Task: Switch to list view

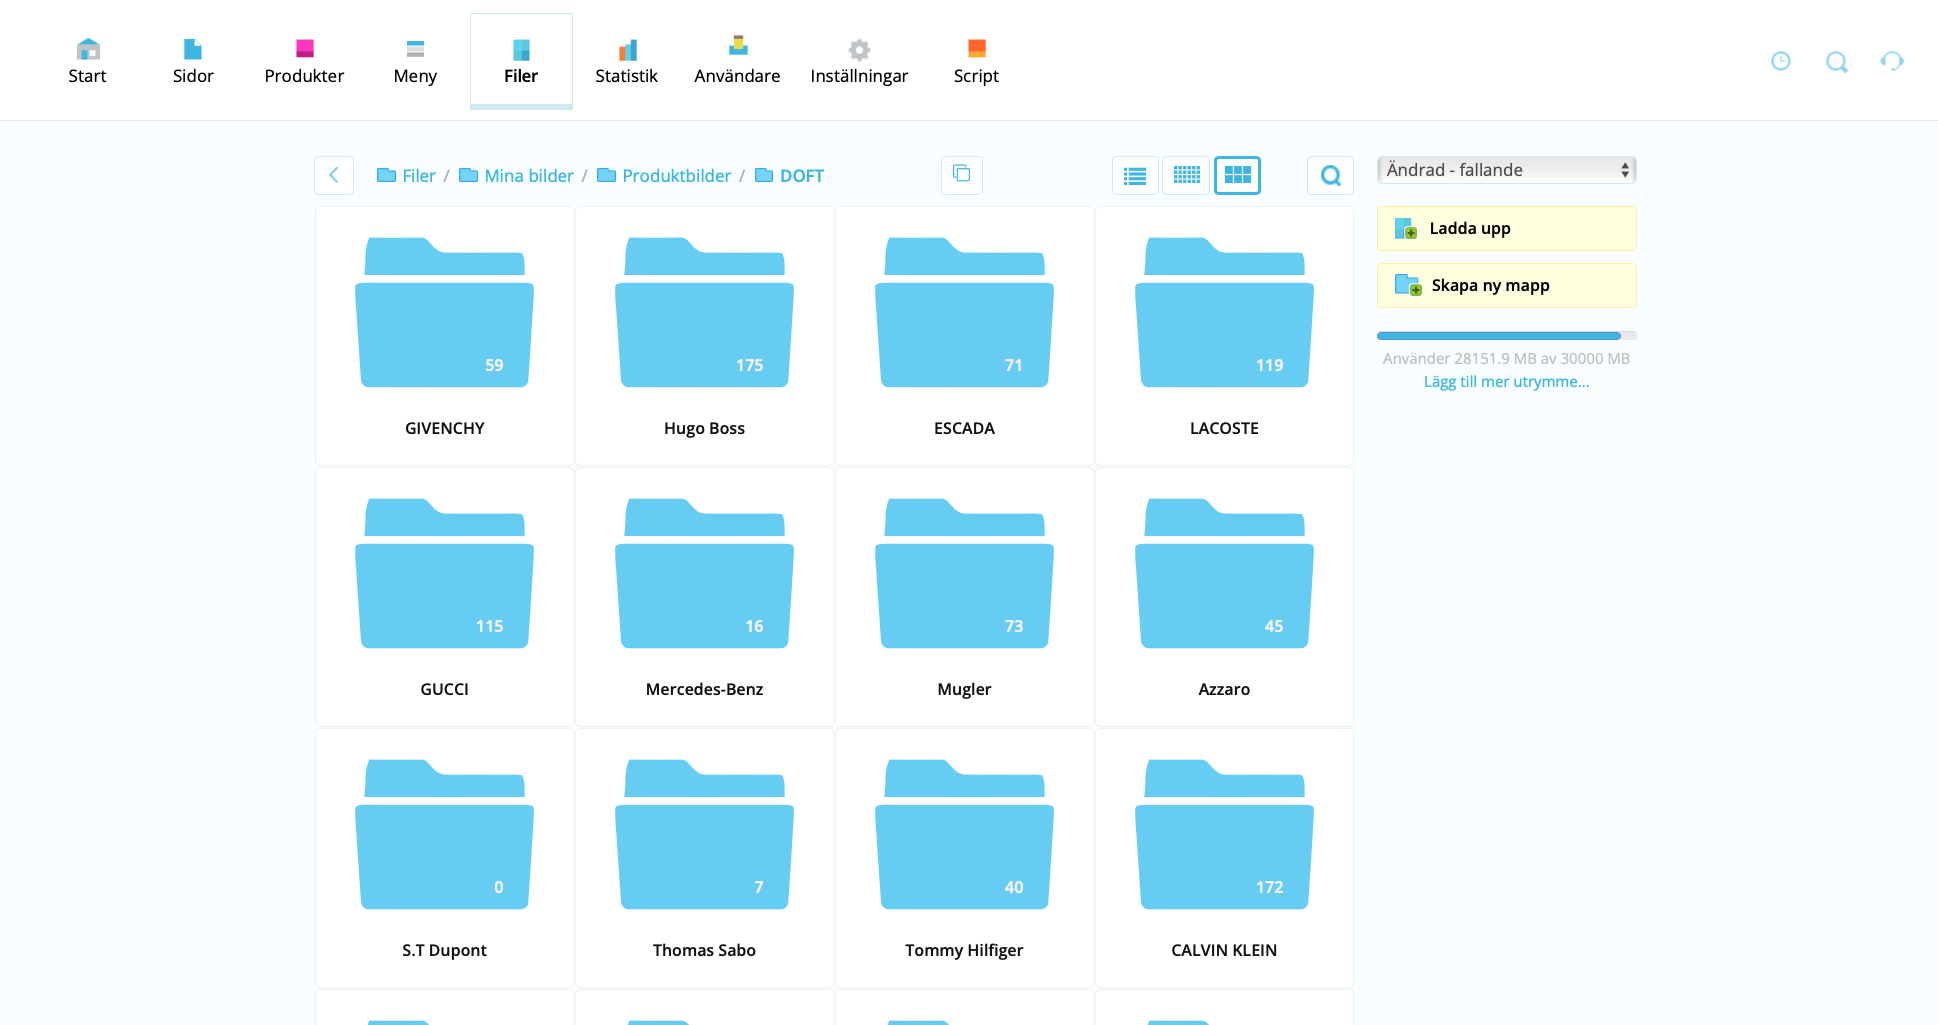Action: point(1135,175)
